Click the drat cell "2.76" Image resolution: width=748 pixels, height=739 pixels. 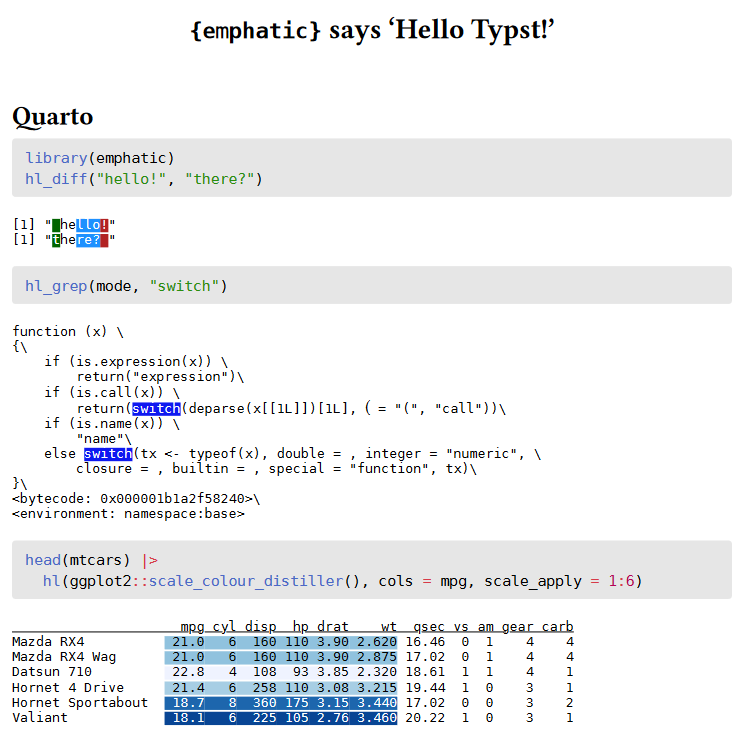pyautogui.click(x=332, y=718)
